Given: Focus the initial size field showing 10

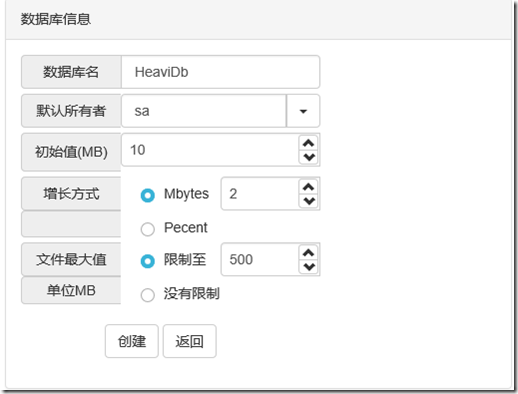Looking at the screenshot, I should [x=210, y=150].
